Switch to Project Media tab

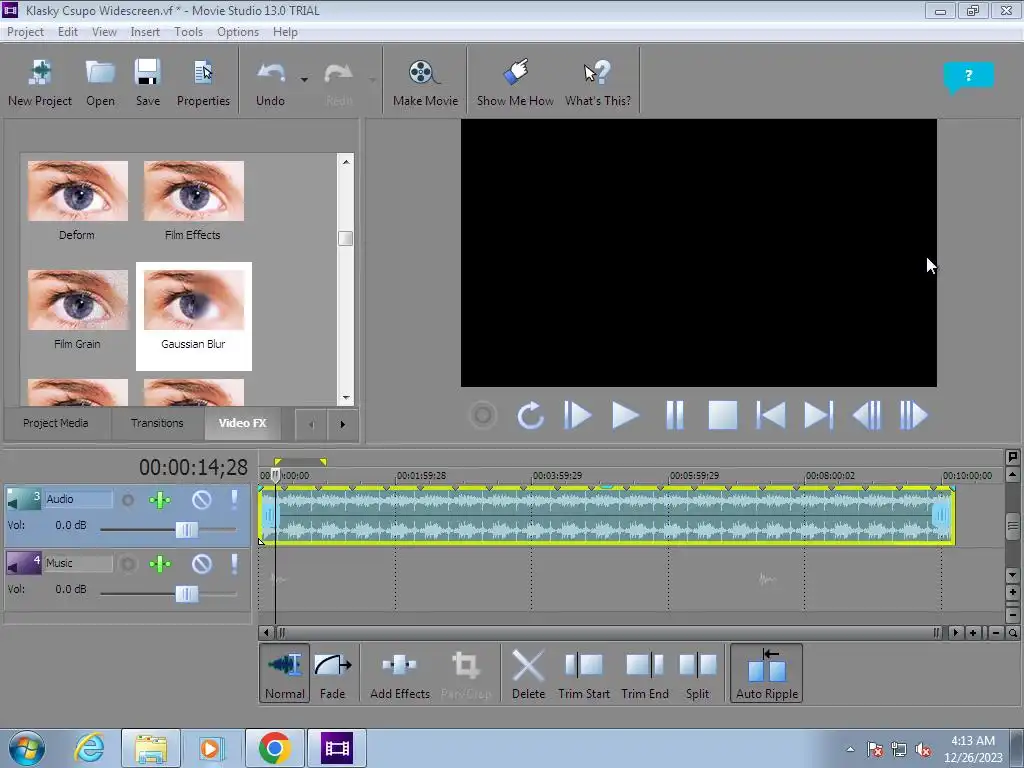[56, 423]
